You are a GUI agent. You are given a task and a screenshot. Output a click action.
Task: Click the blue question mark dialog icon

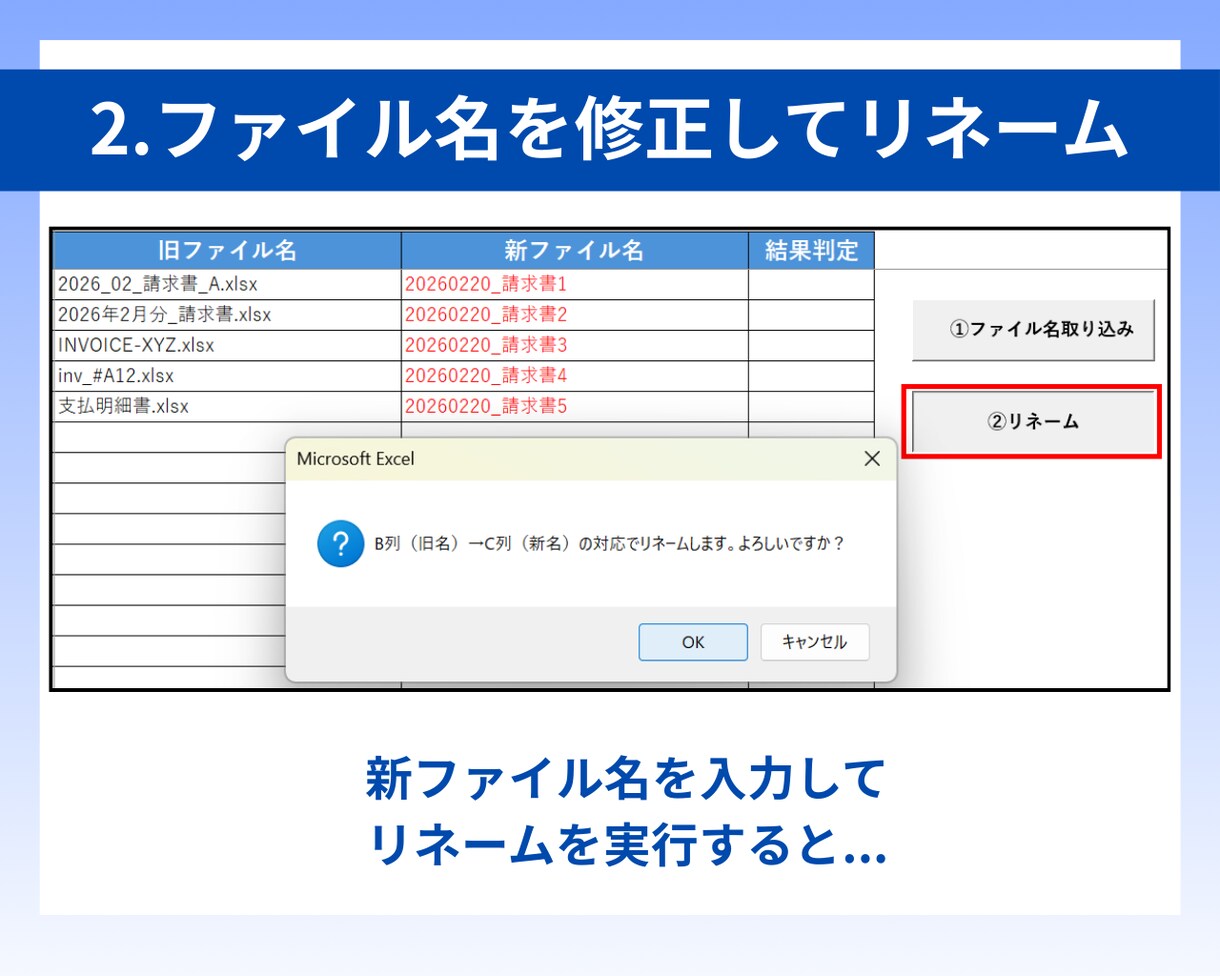[340, 544]
